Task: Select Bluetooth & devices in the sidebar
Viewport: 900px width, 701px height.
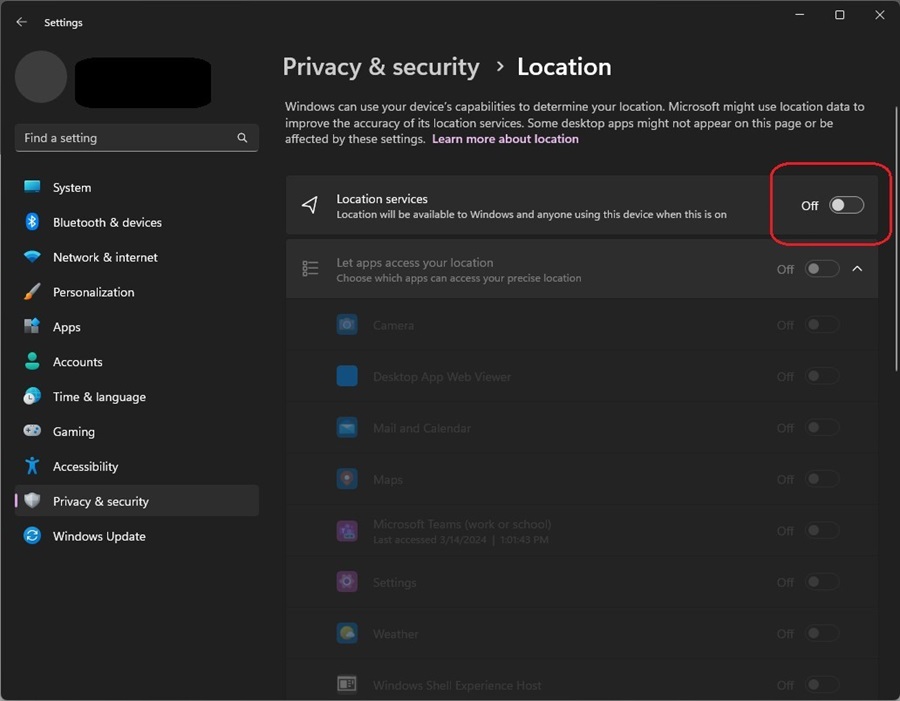Action: (x=108, y=222)
